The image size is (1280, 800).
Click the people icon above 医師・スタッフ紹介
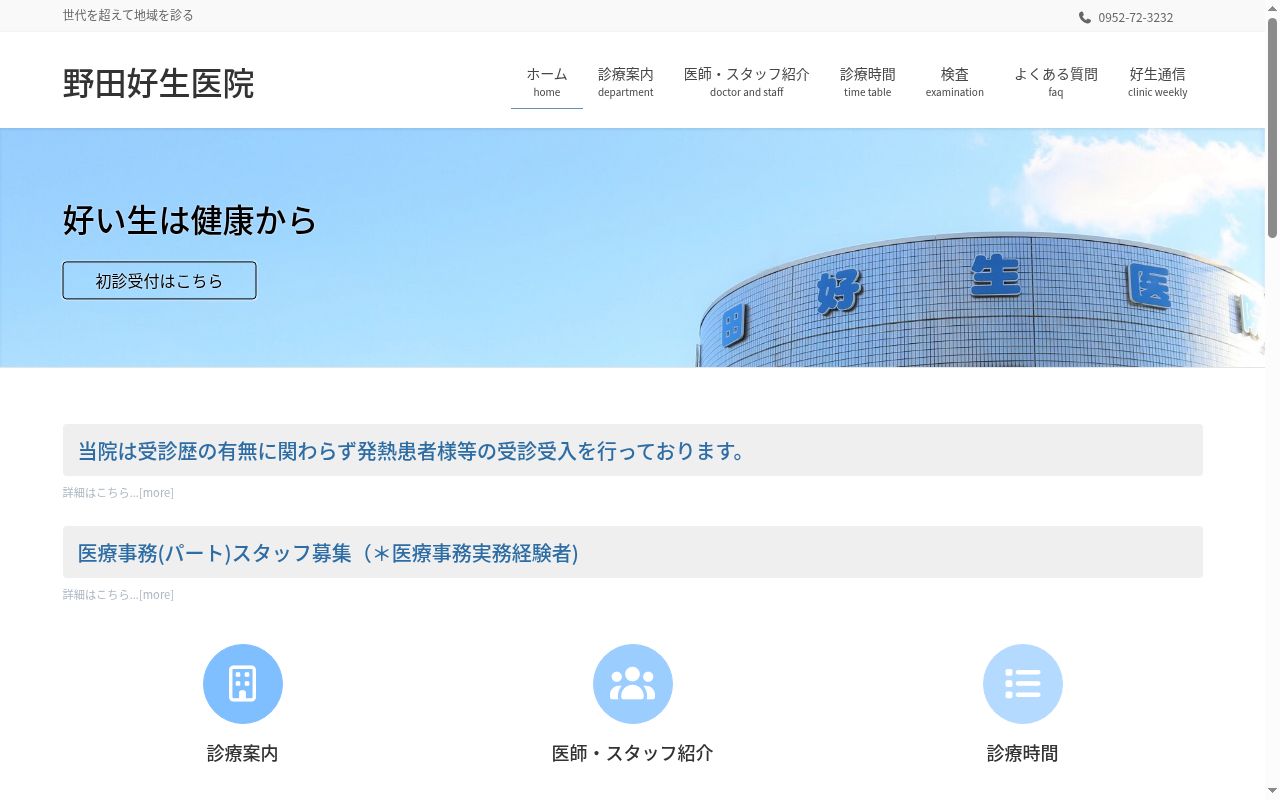click(633, 684)
